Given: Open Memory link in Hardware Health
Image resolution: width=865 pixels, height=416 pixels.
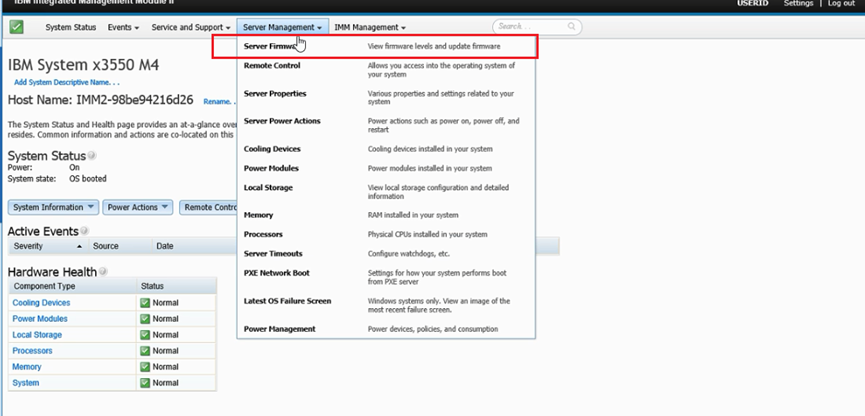Looking at the screenshot, I should [27, 367].
